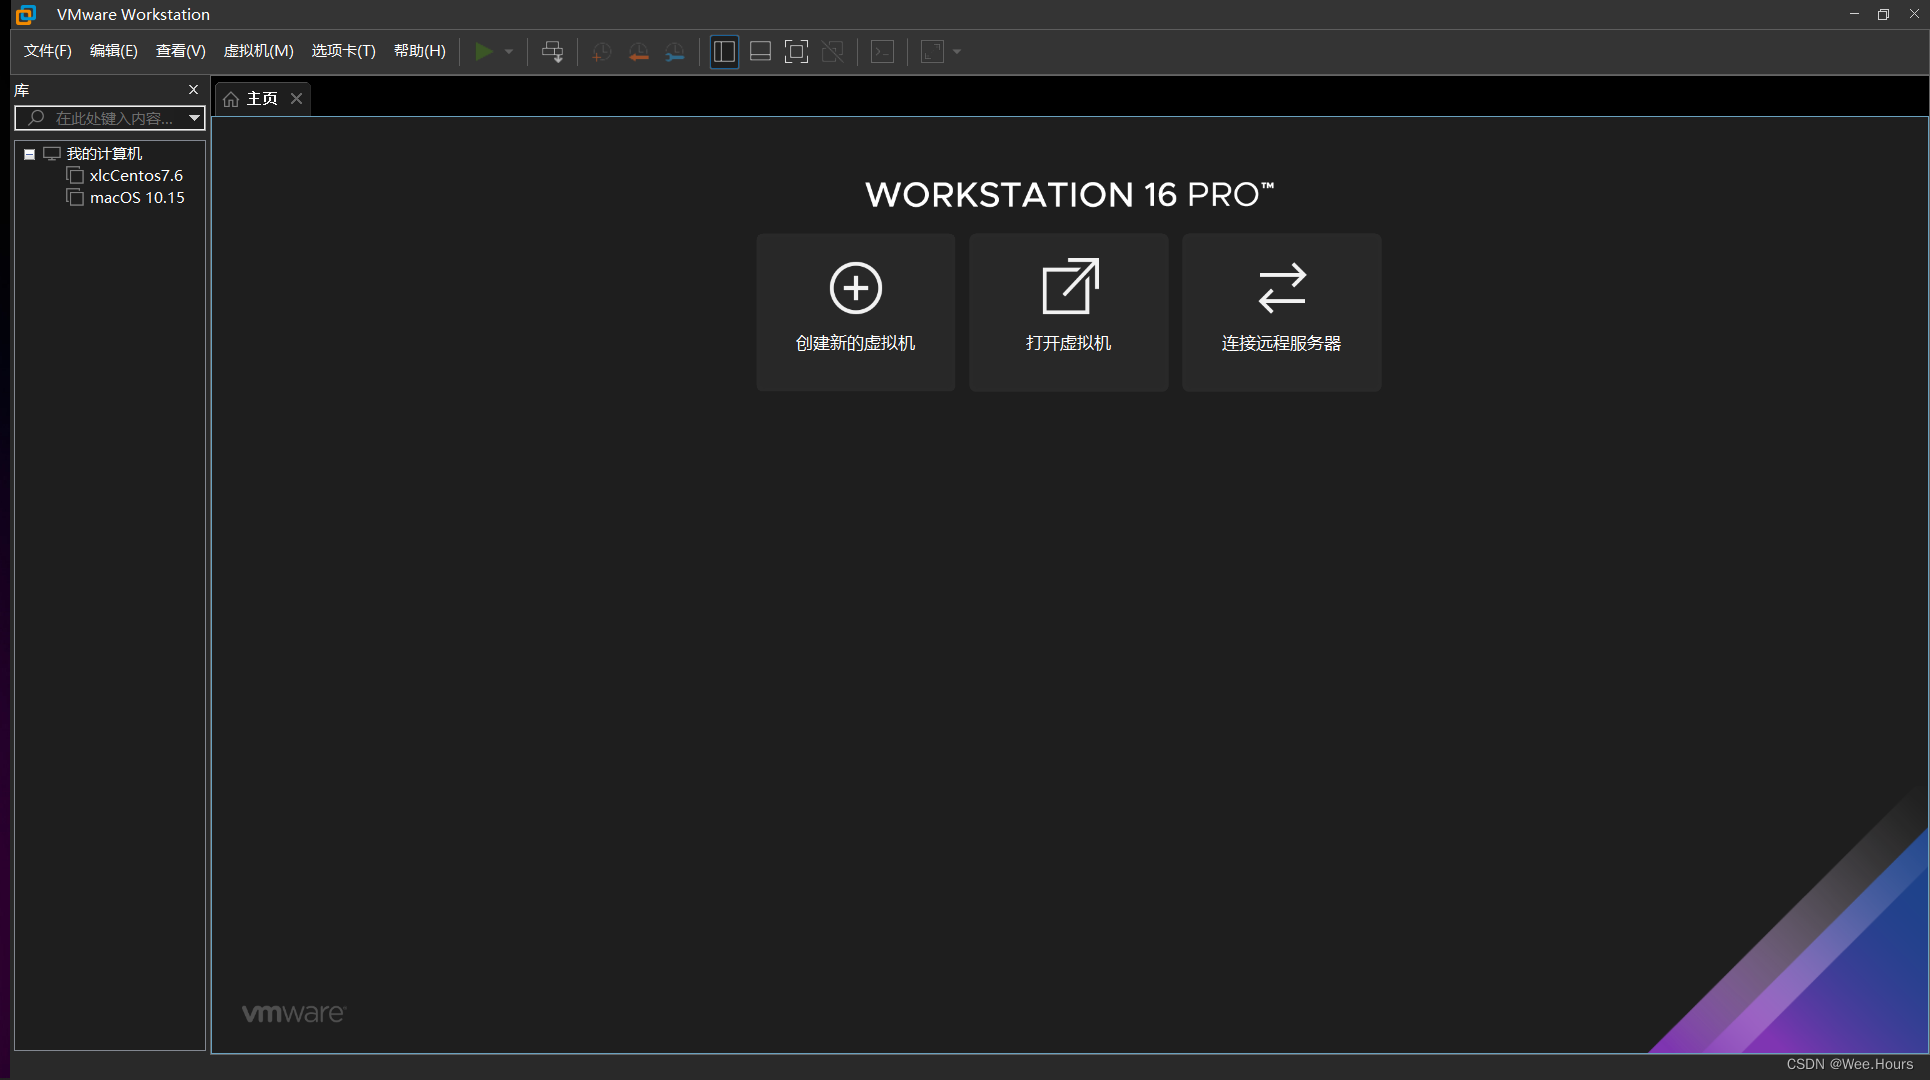Open stretch guest dropdown arrow

[x=957, y=52]
